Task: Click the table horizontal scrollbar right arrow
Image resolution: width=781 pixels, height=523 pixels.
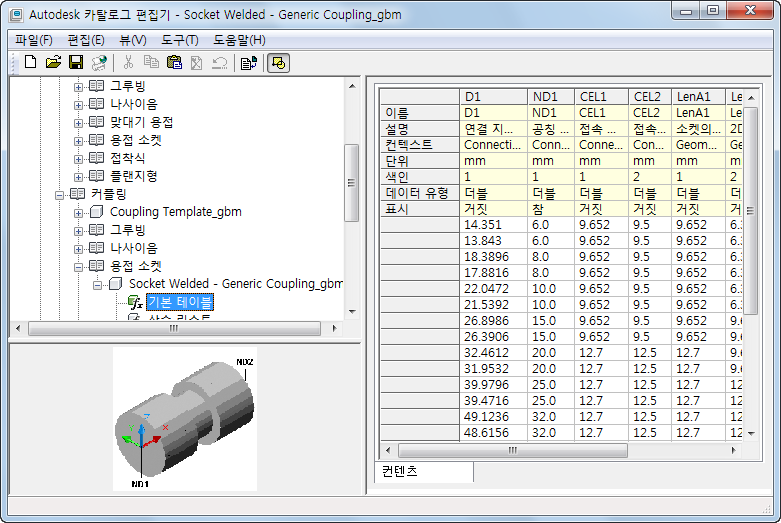Action: tap(734, 450)
